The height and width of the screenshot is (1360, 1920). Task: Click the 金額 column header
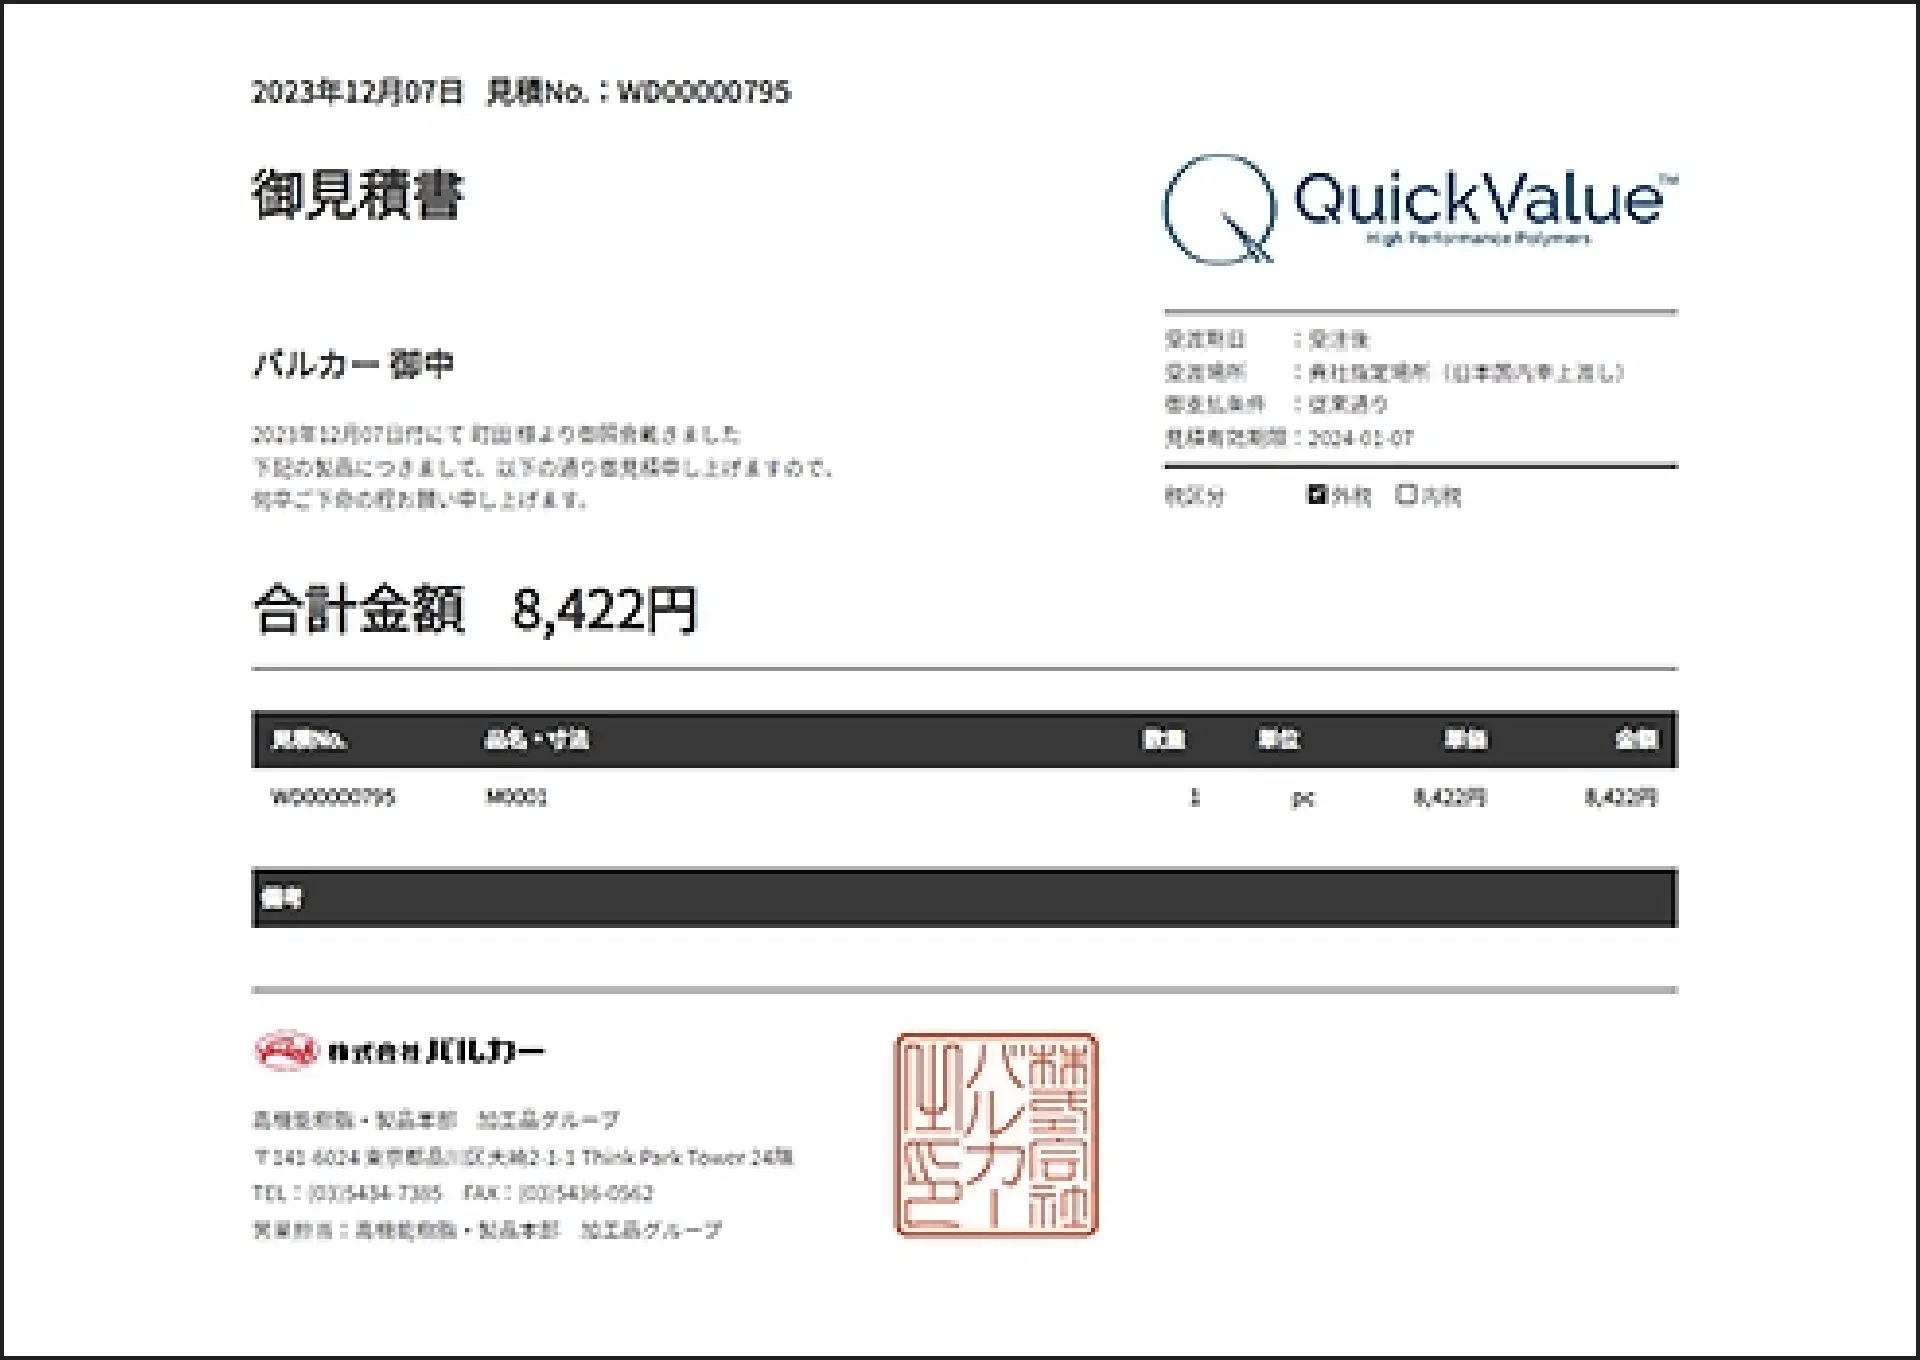coord(1636,740)
